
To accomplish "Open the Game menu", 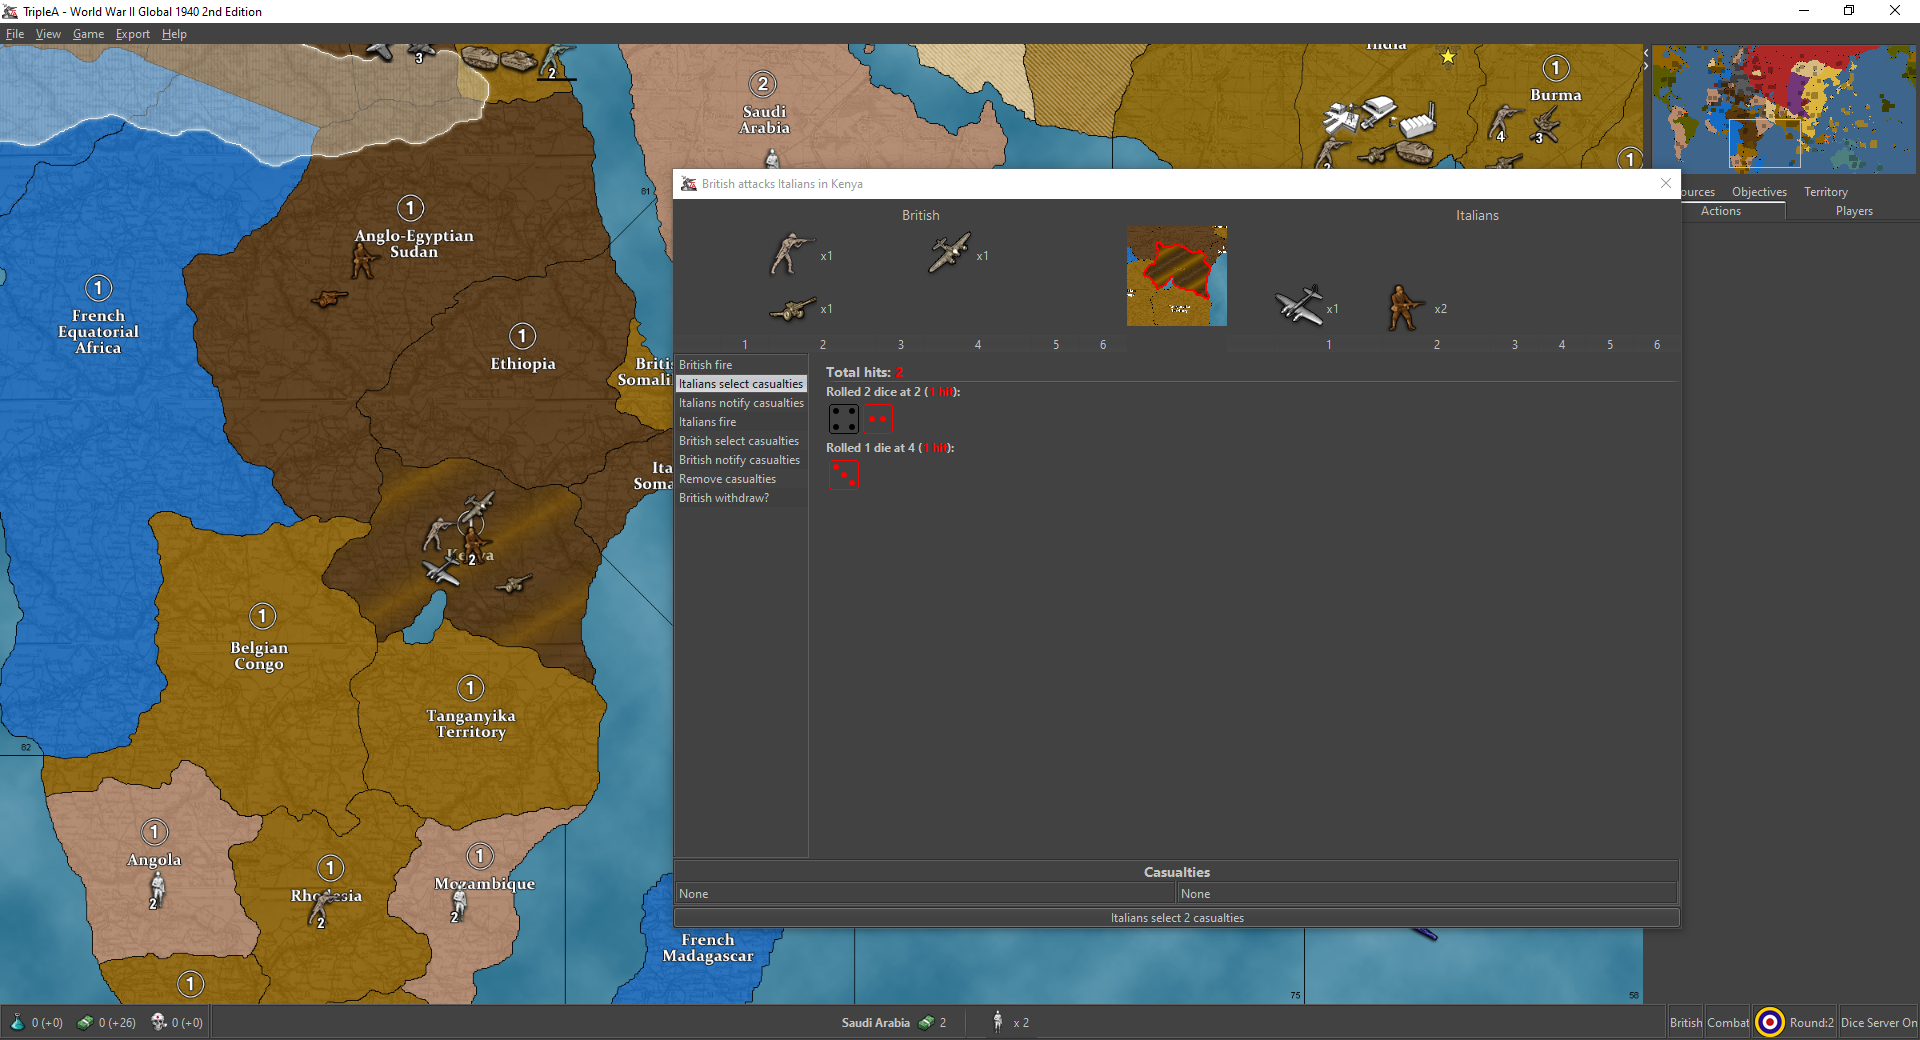I will click(x=88, y=34).
